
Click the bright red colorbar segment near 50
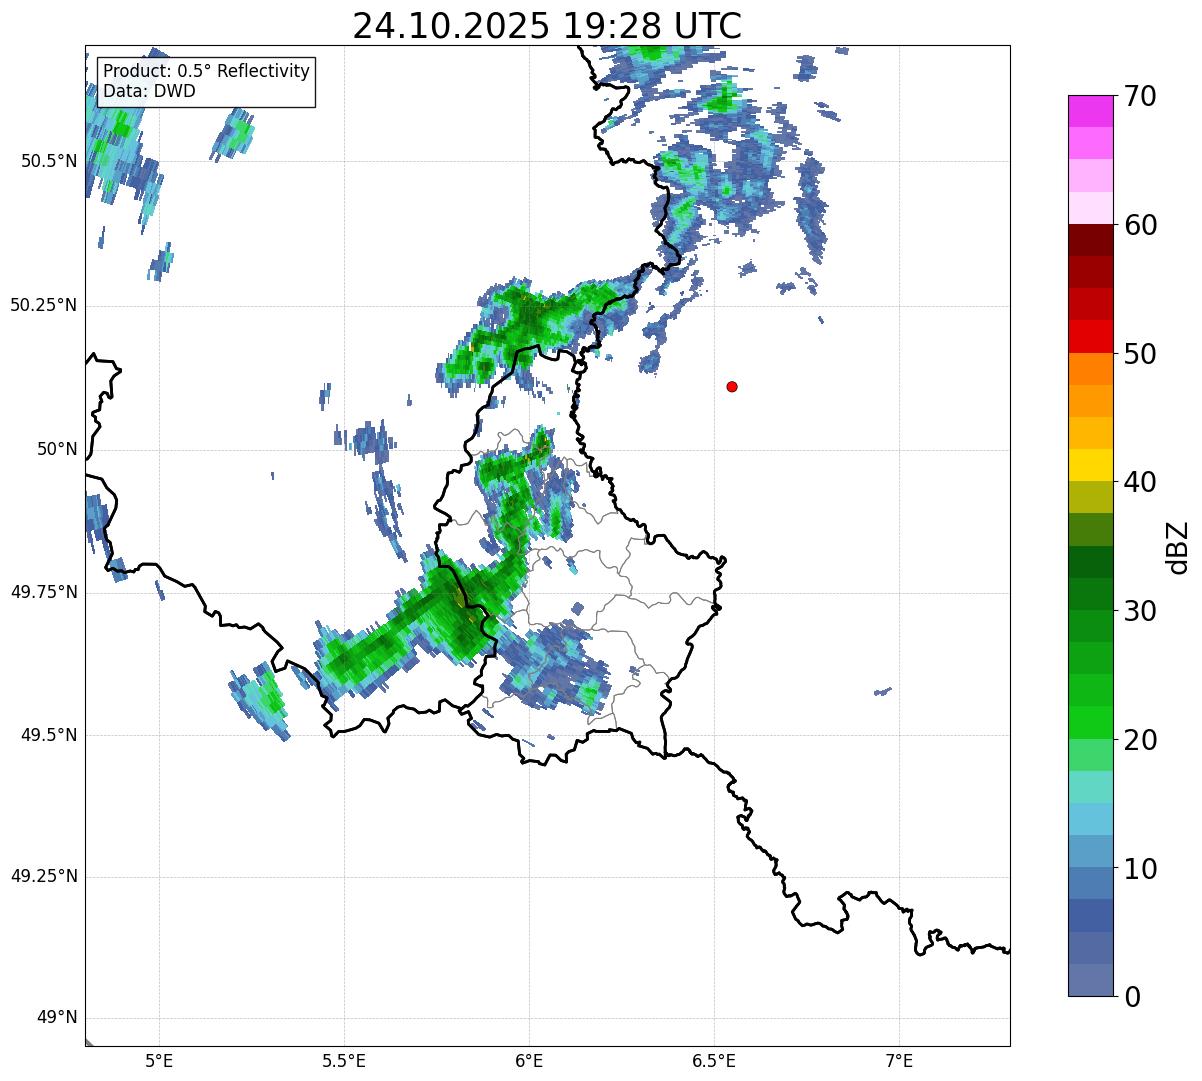click(1089, 336)
